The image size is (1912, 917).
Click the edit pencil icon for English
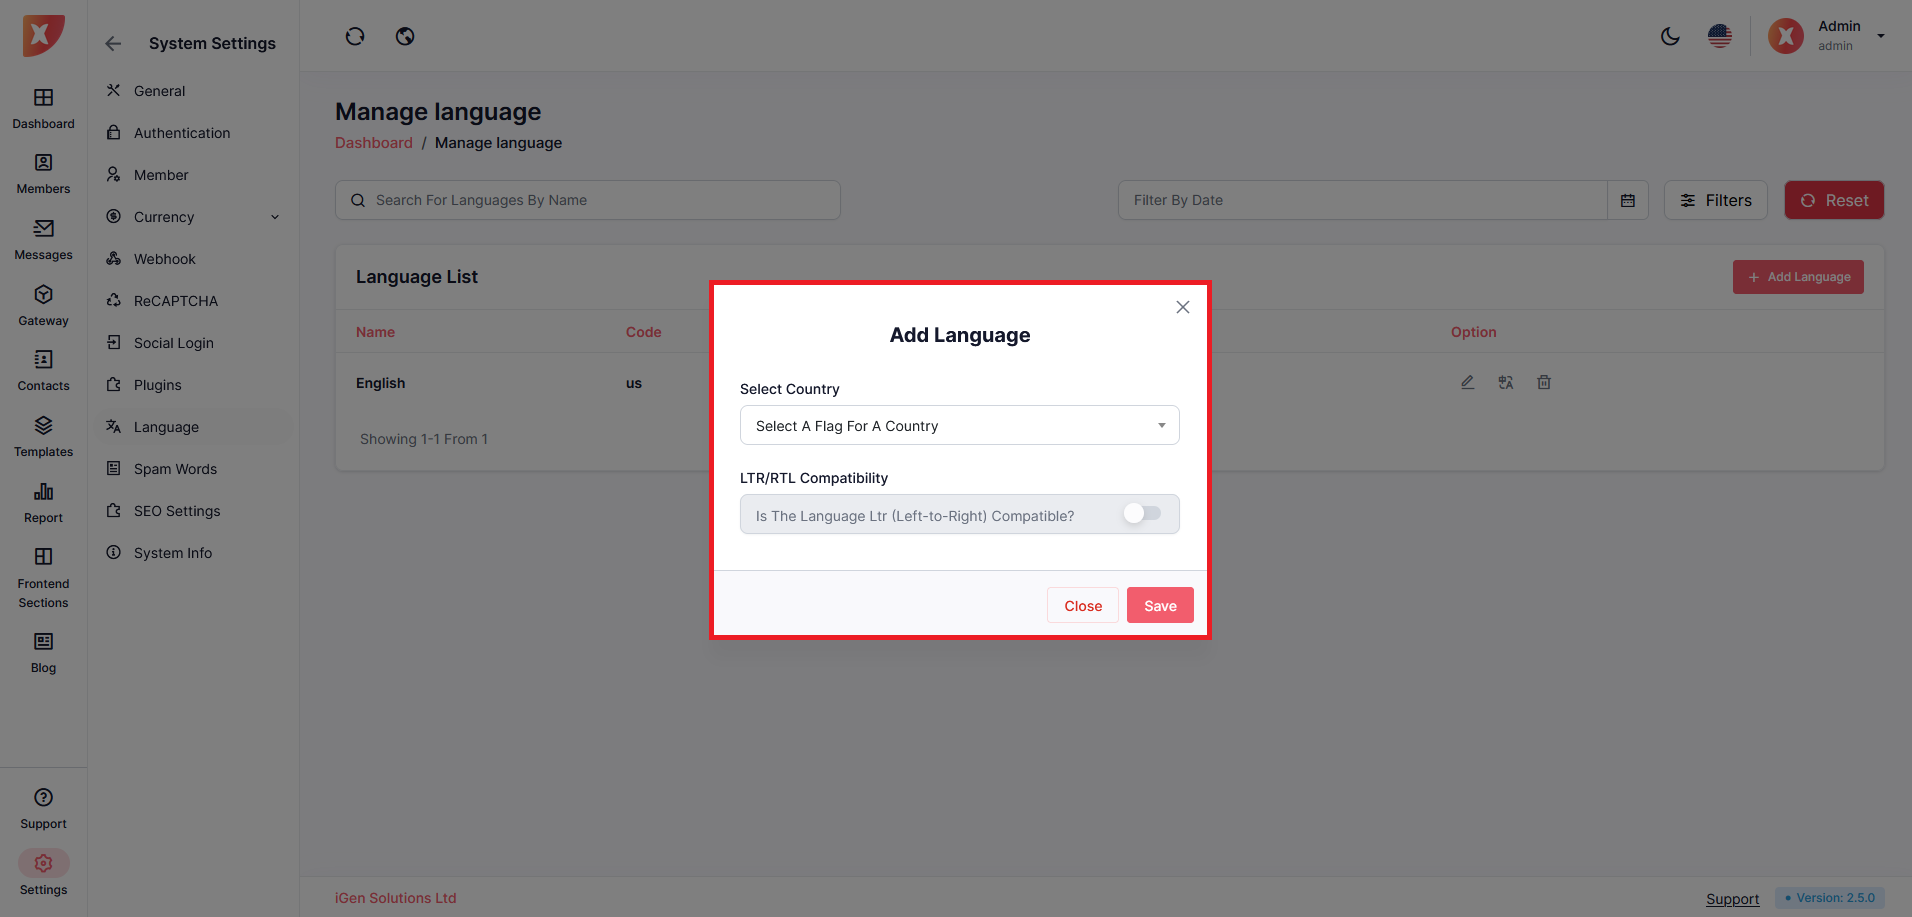(1467, 383)
